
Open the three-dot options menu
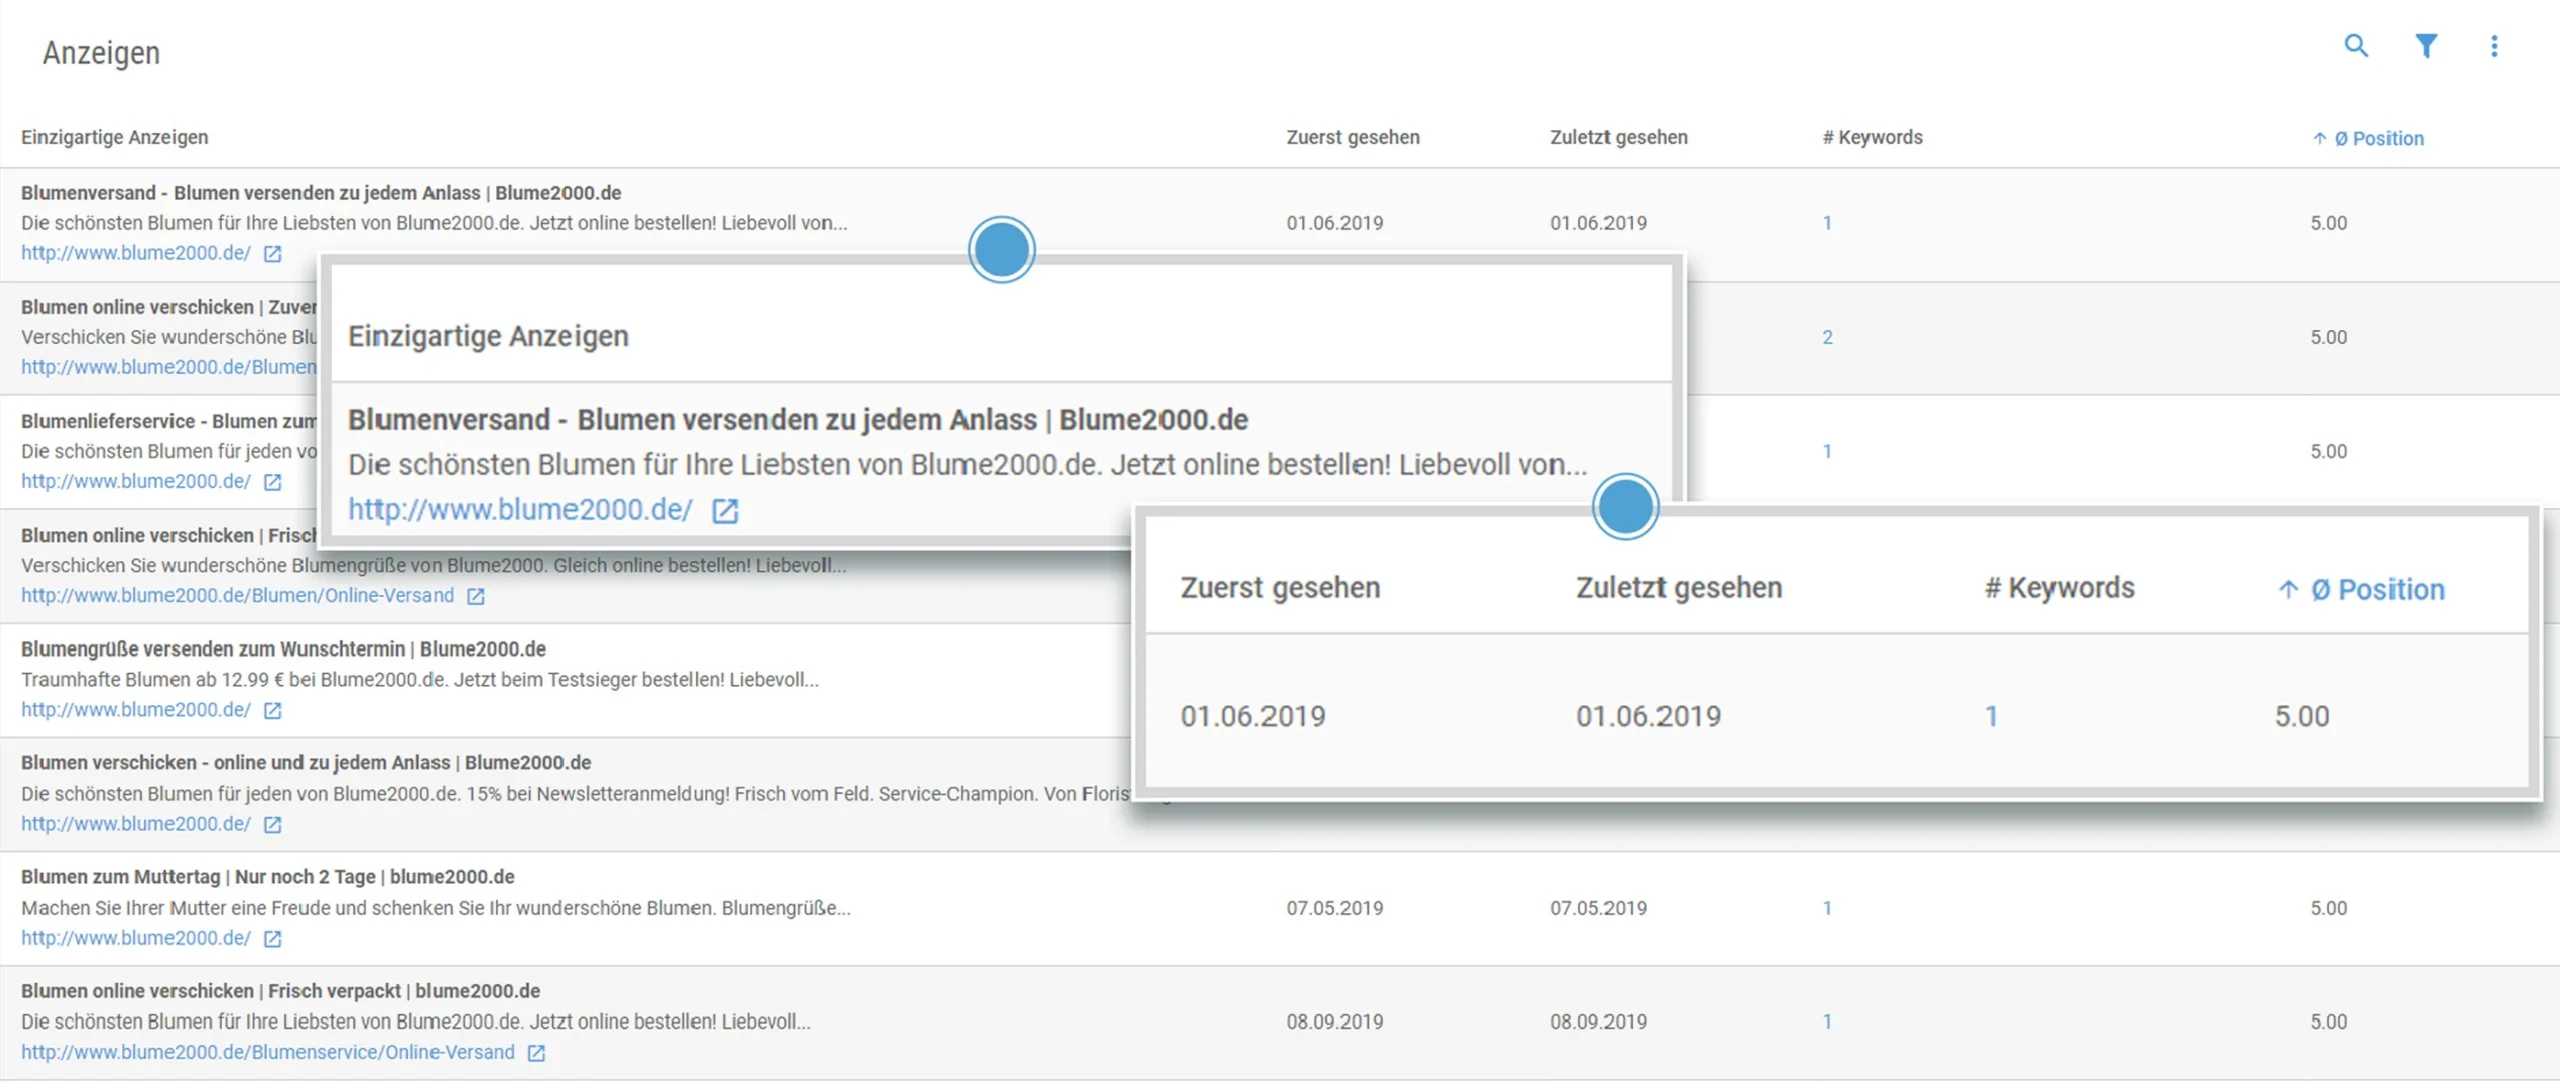pyautogui.click(x=2494, y=46)
